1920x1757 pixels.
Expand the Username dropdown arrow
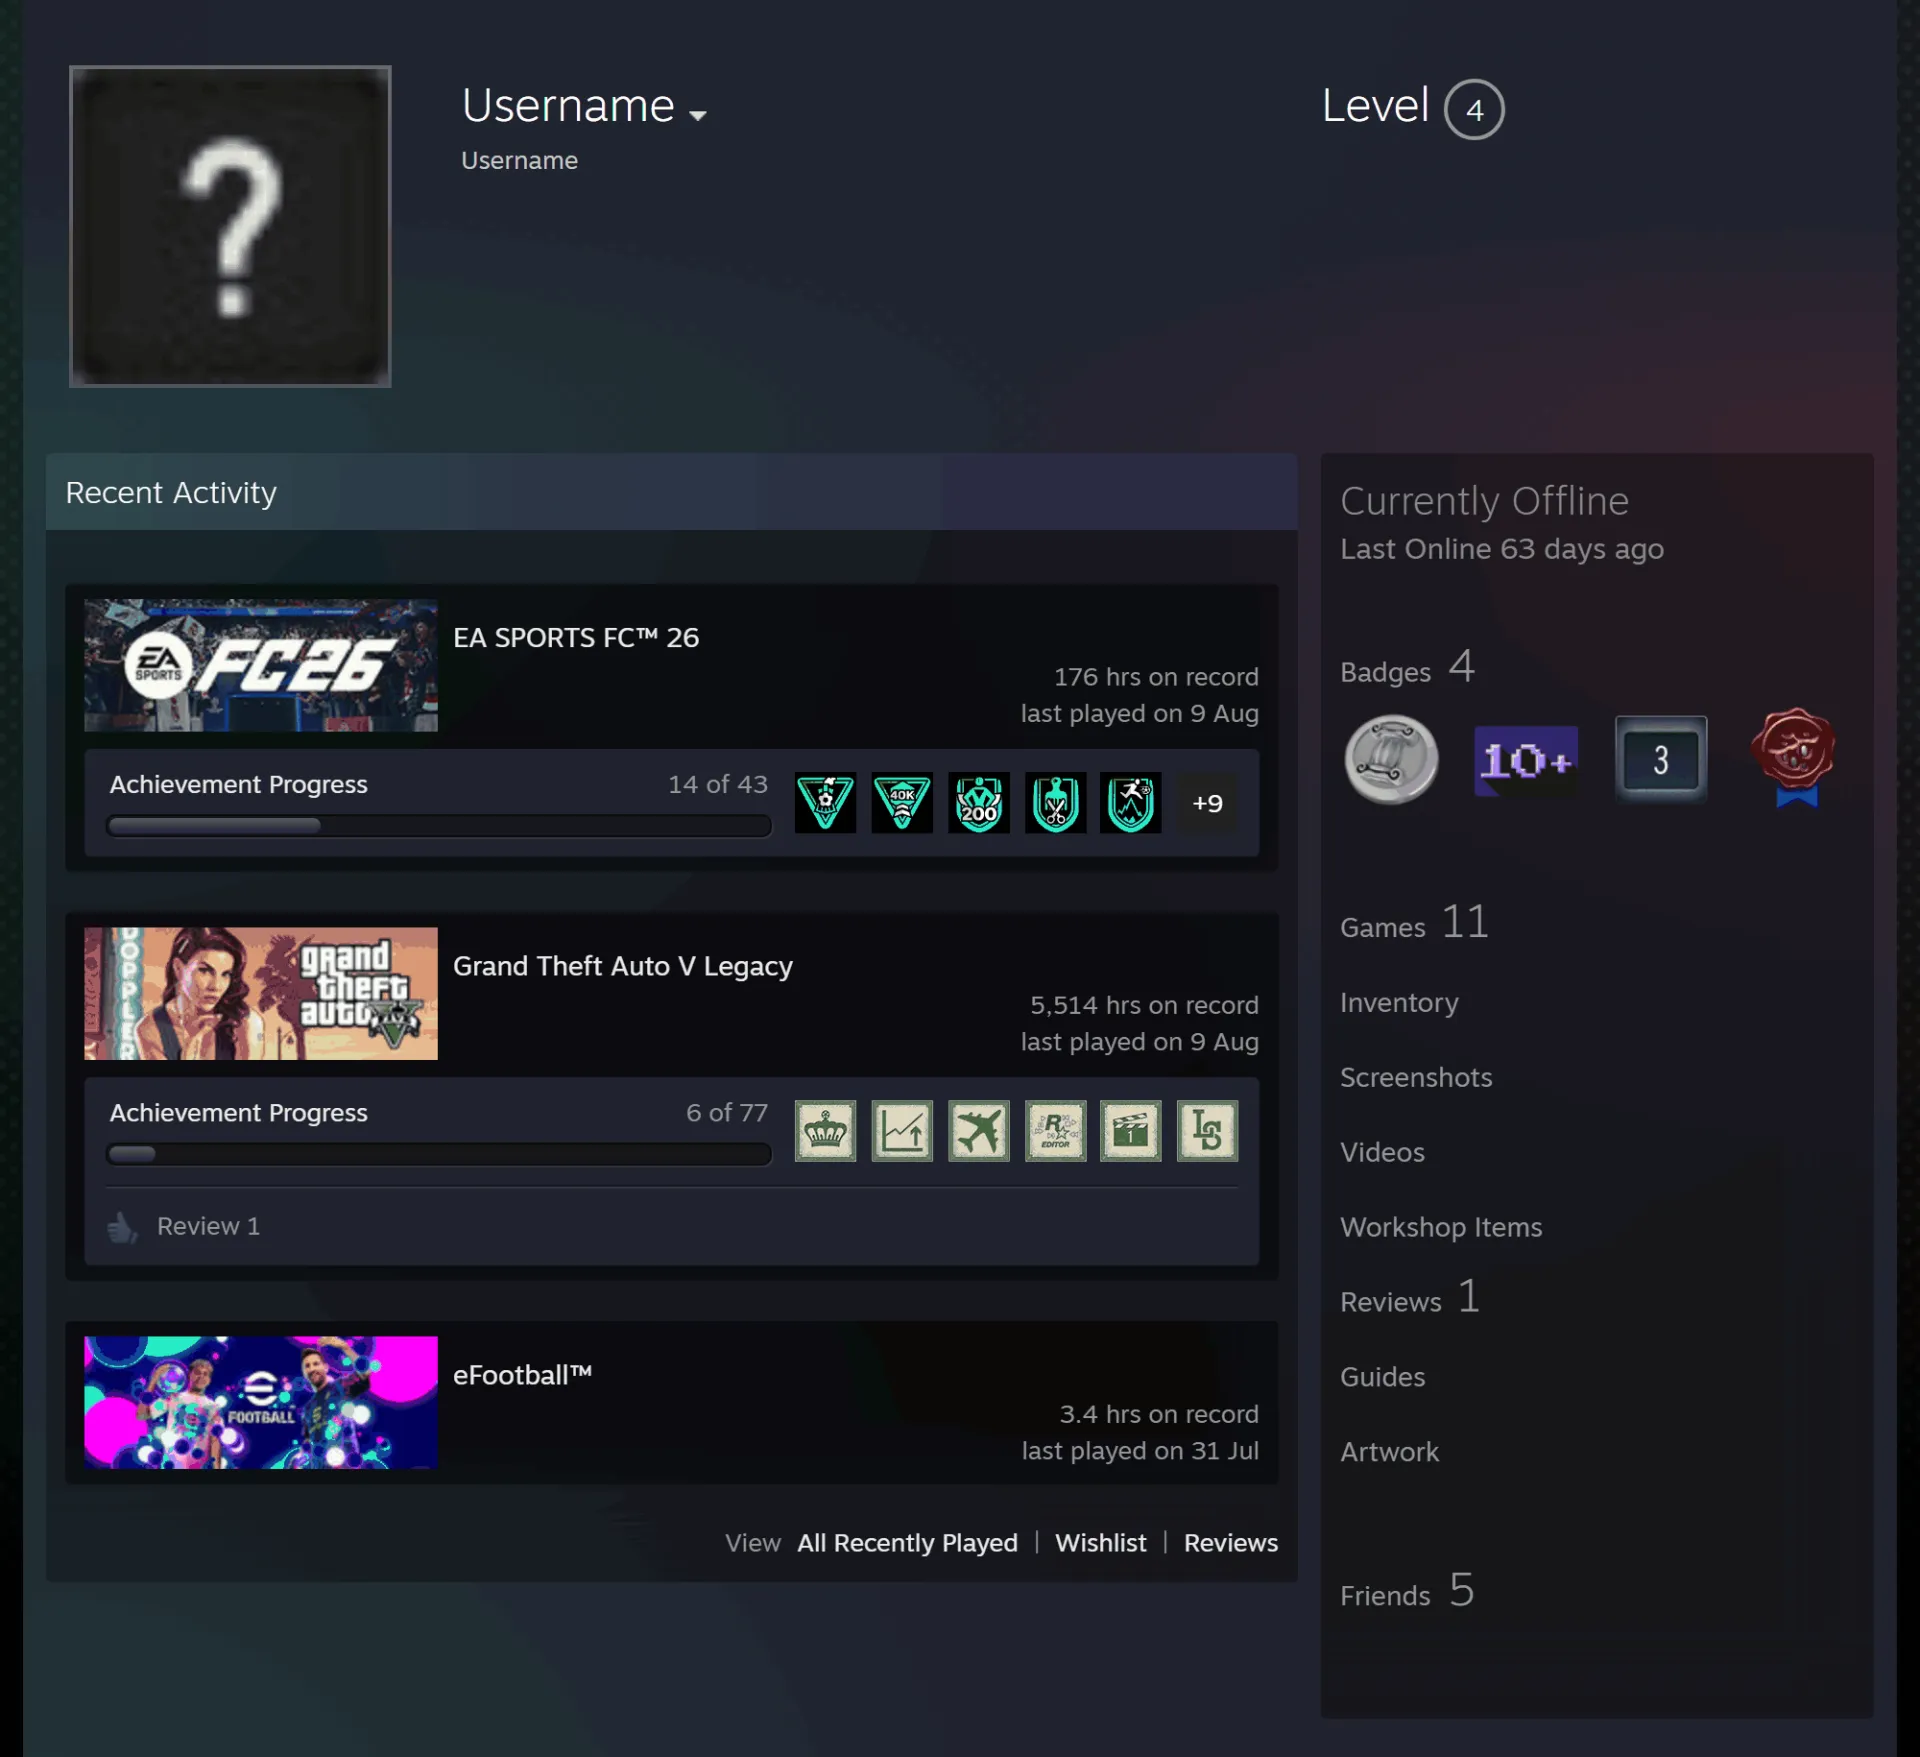coord(698,114)
